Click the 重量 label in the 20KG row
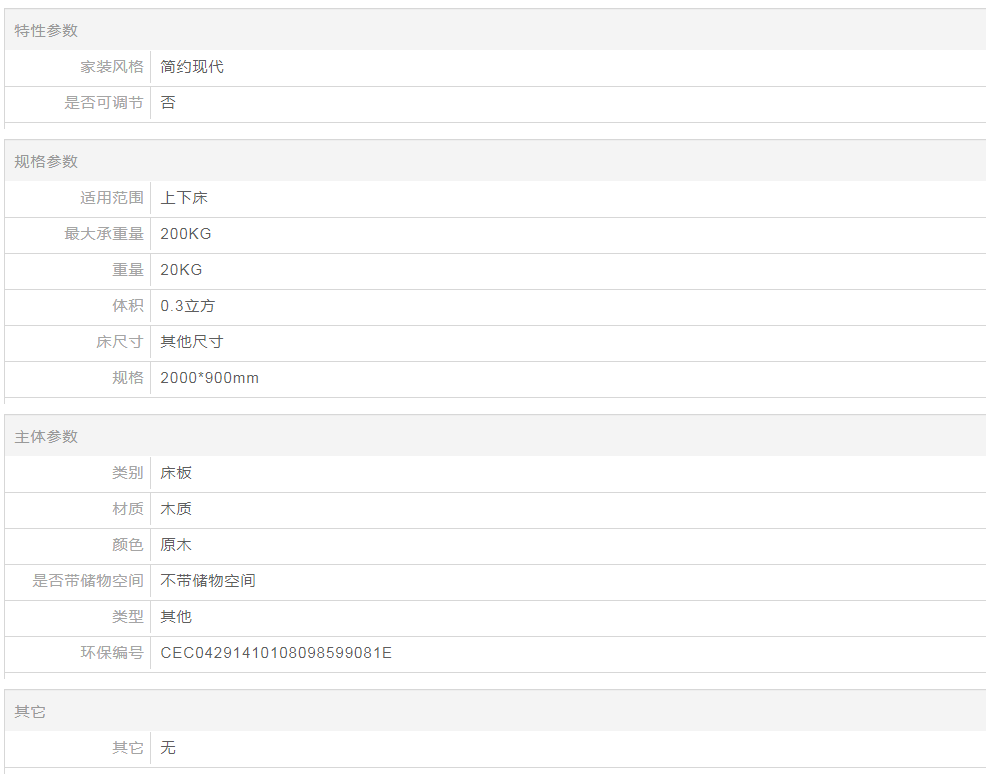 tap(128, 270)
